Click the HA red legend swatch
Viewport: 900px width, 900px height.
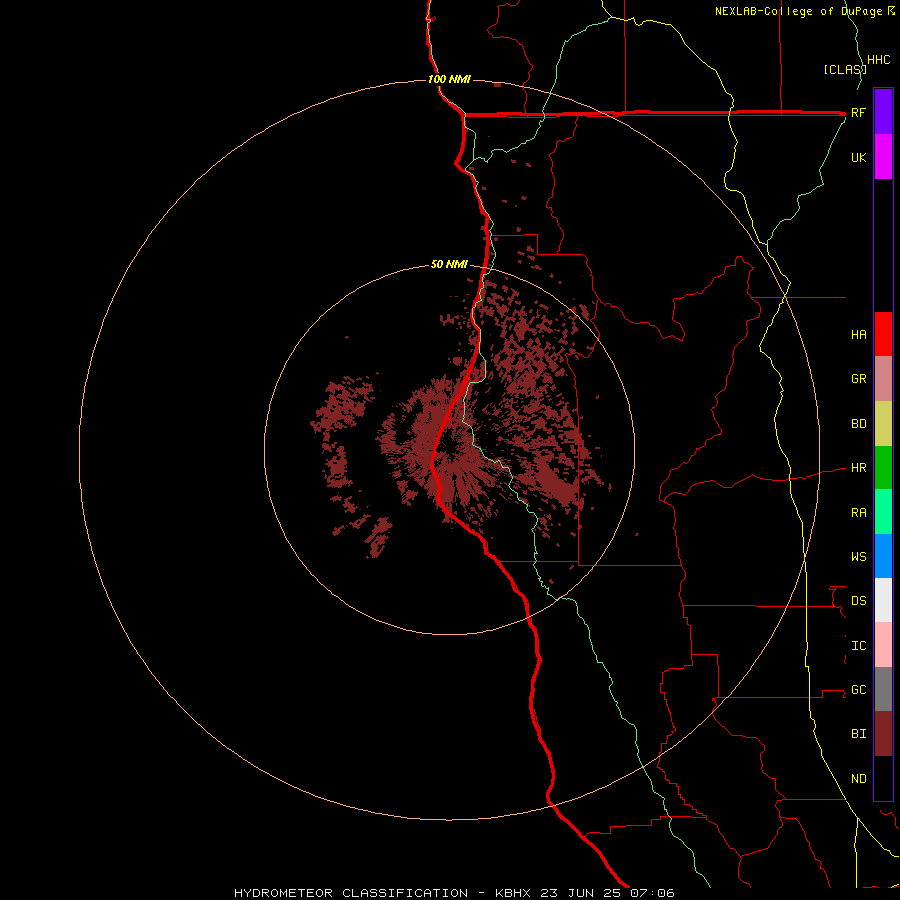(883, 334)
